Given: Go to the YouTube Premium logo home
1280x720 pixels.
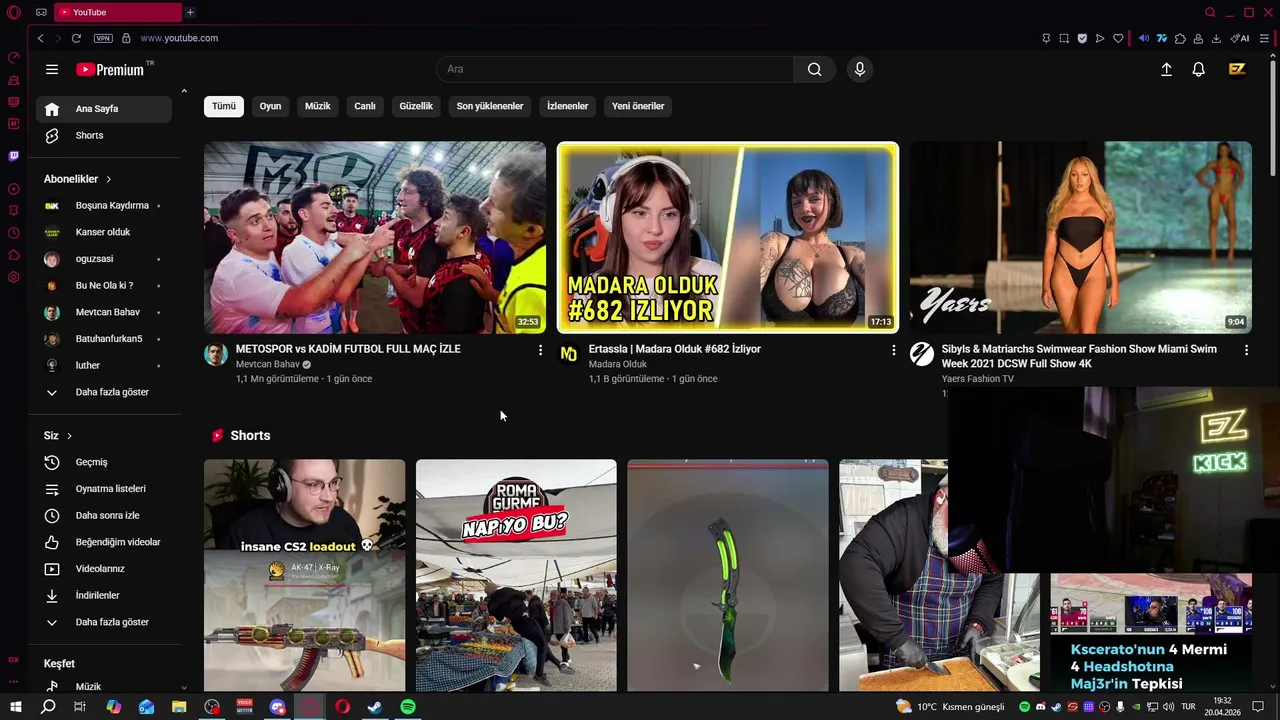Looking at the screenshot, I should (110, 69).
